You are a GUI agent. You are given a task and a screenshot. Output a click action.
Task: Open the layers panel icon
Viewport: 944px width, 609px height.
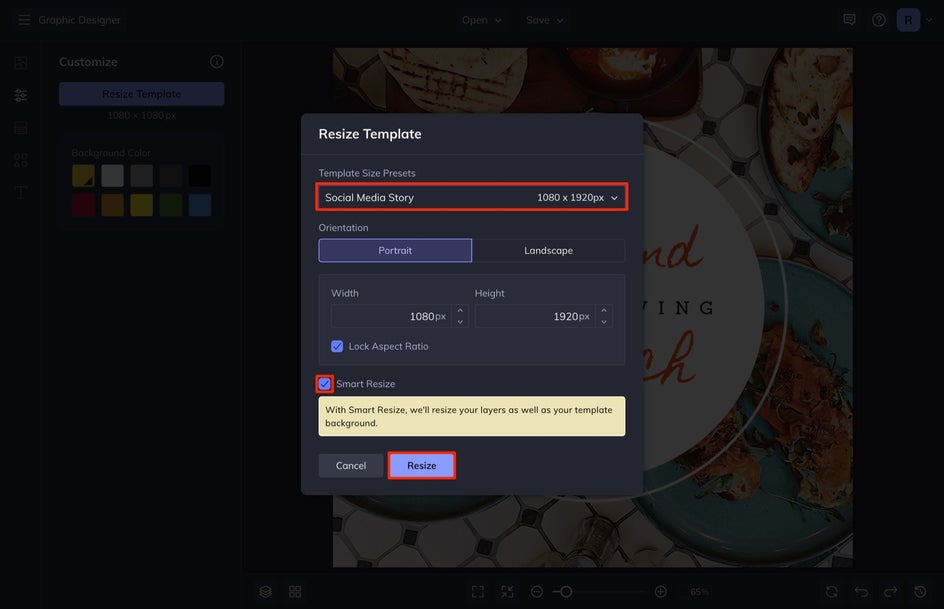(x=266, y=592)
